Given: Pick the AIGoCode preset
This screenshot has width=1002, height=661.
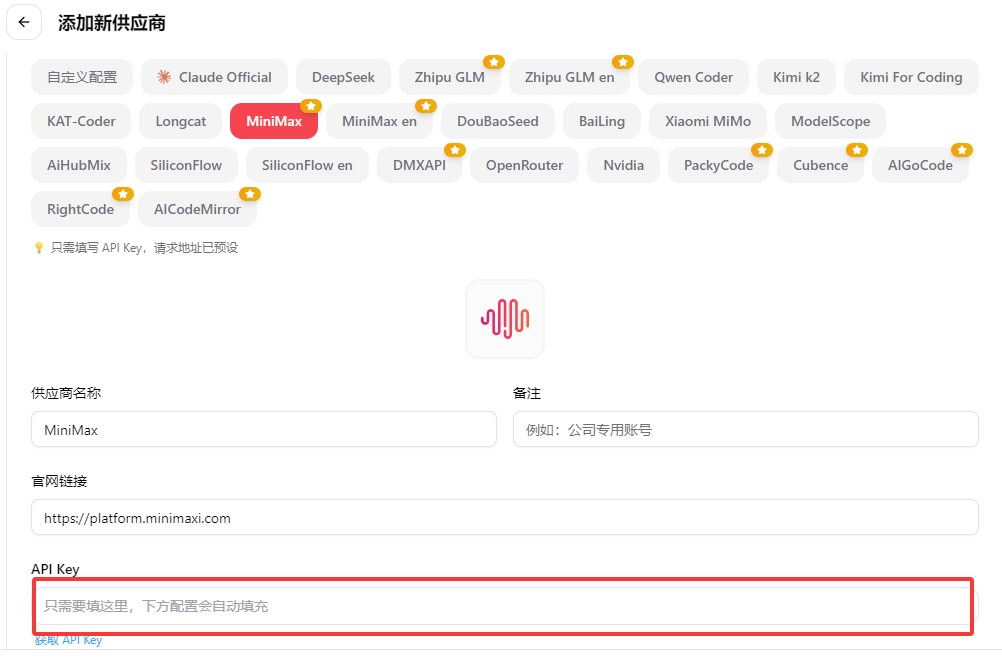Looking at the screenshot, I should [920, 166].
